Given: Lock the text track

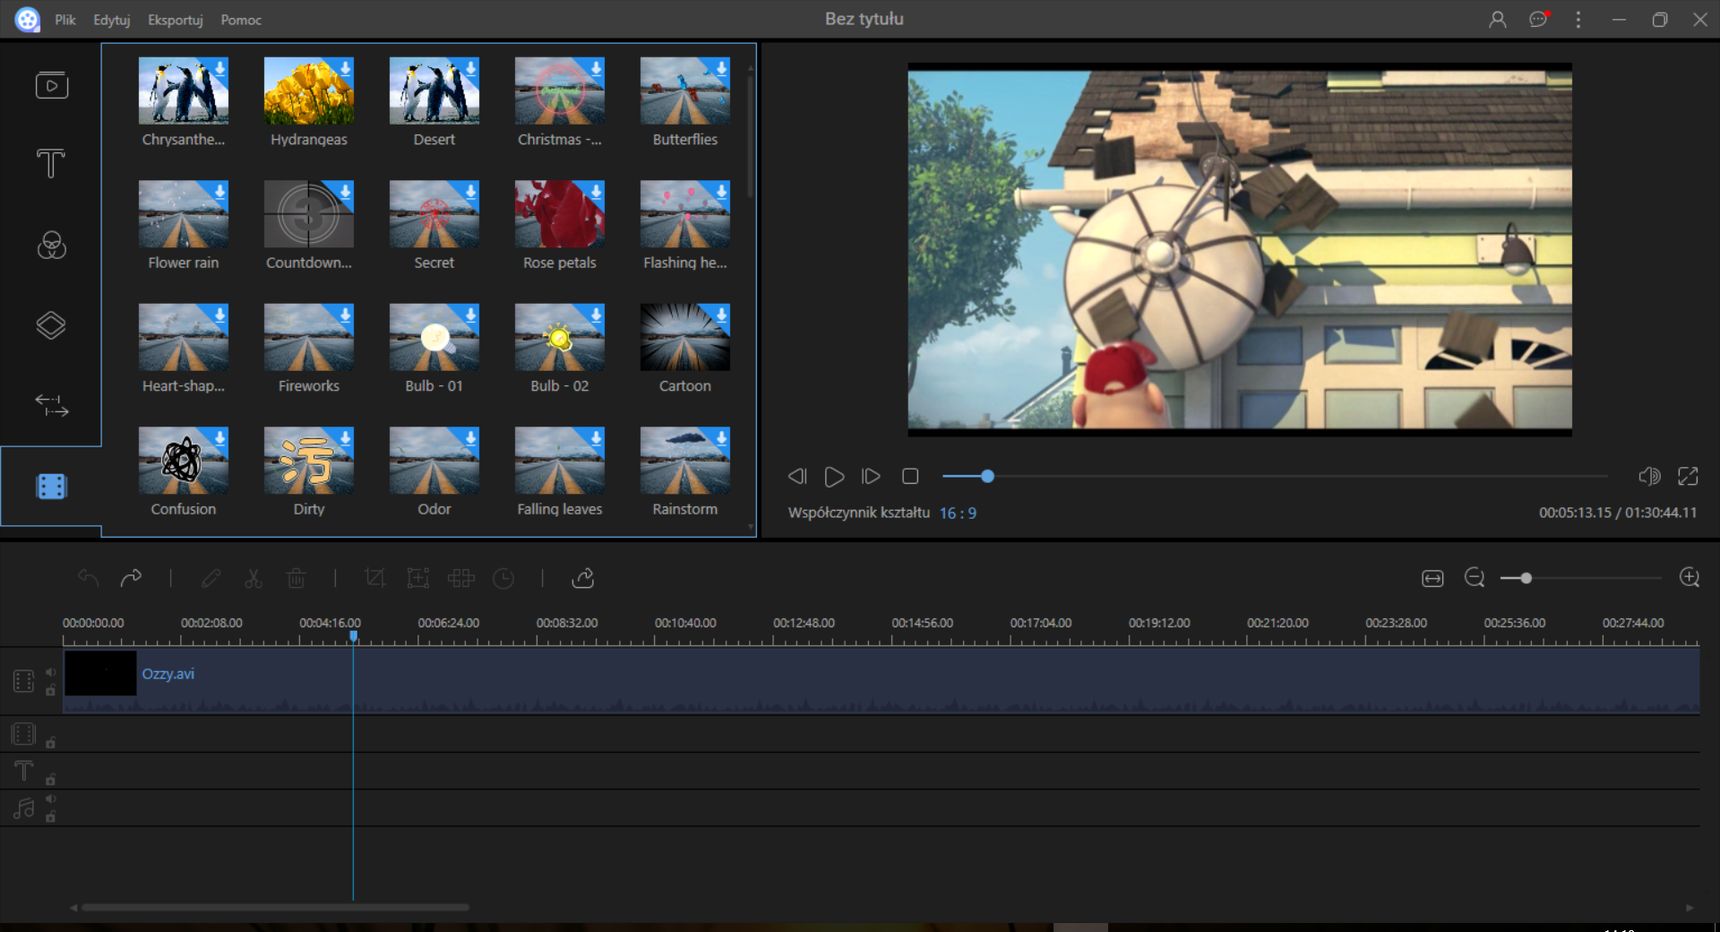Looking at the screenshot, I should pos(50,779).
